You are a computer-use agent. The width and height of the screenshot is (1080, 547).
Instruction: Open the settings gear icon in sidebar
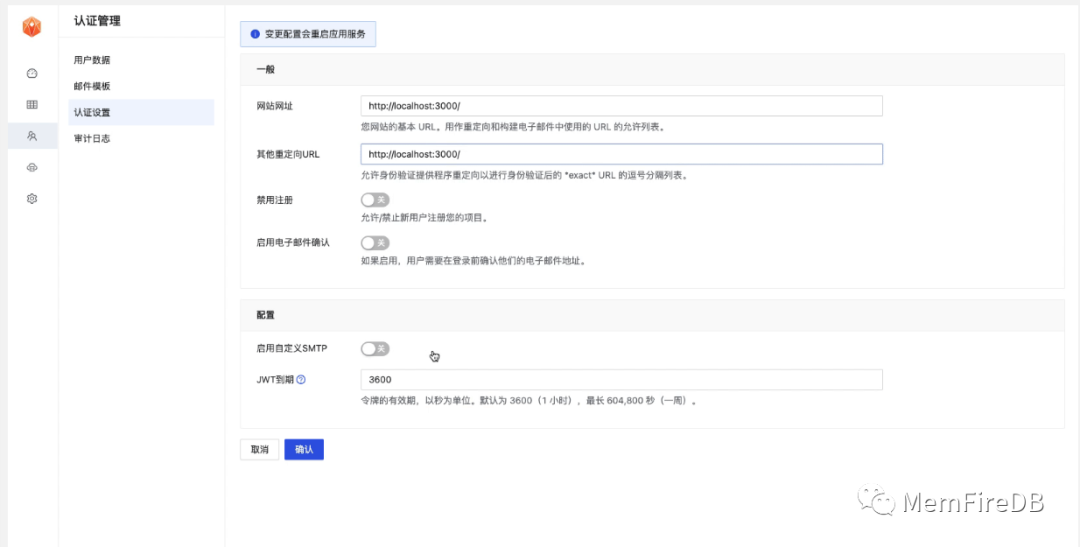(x=32, y=198)
